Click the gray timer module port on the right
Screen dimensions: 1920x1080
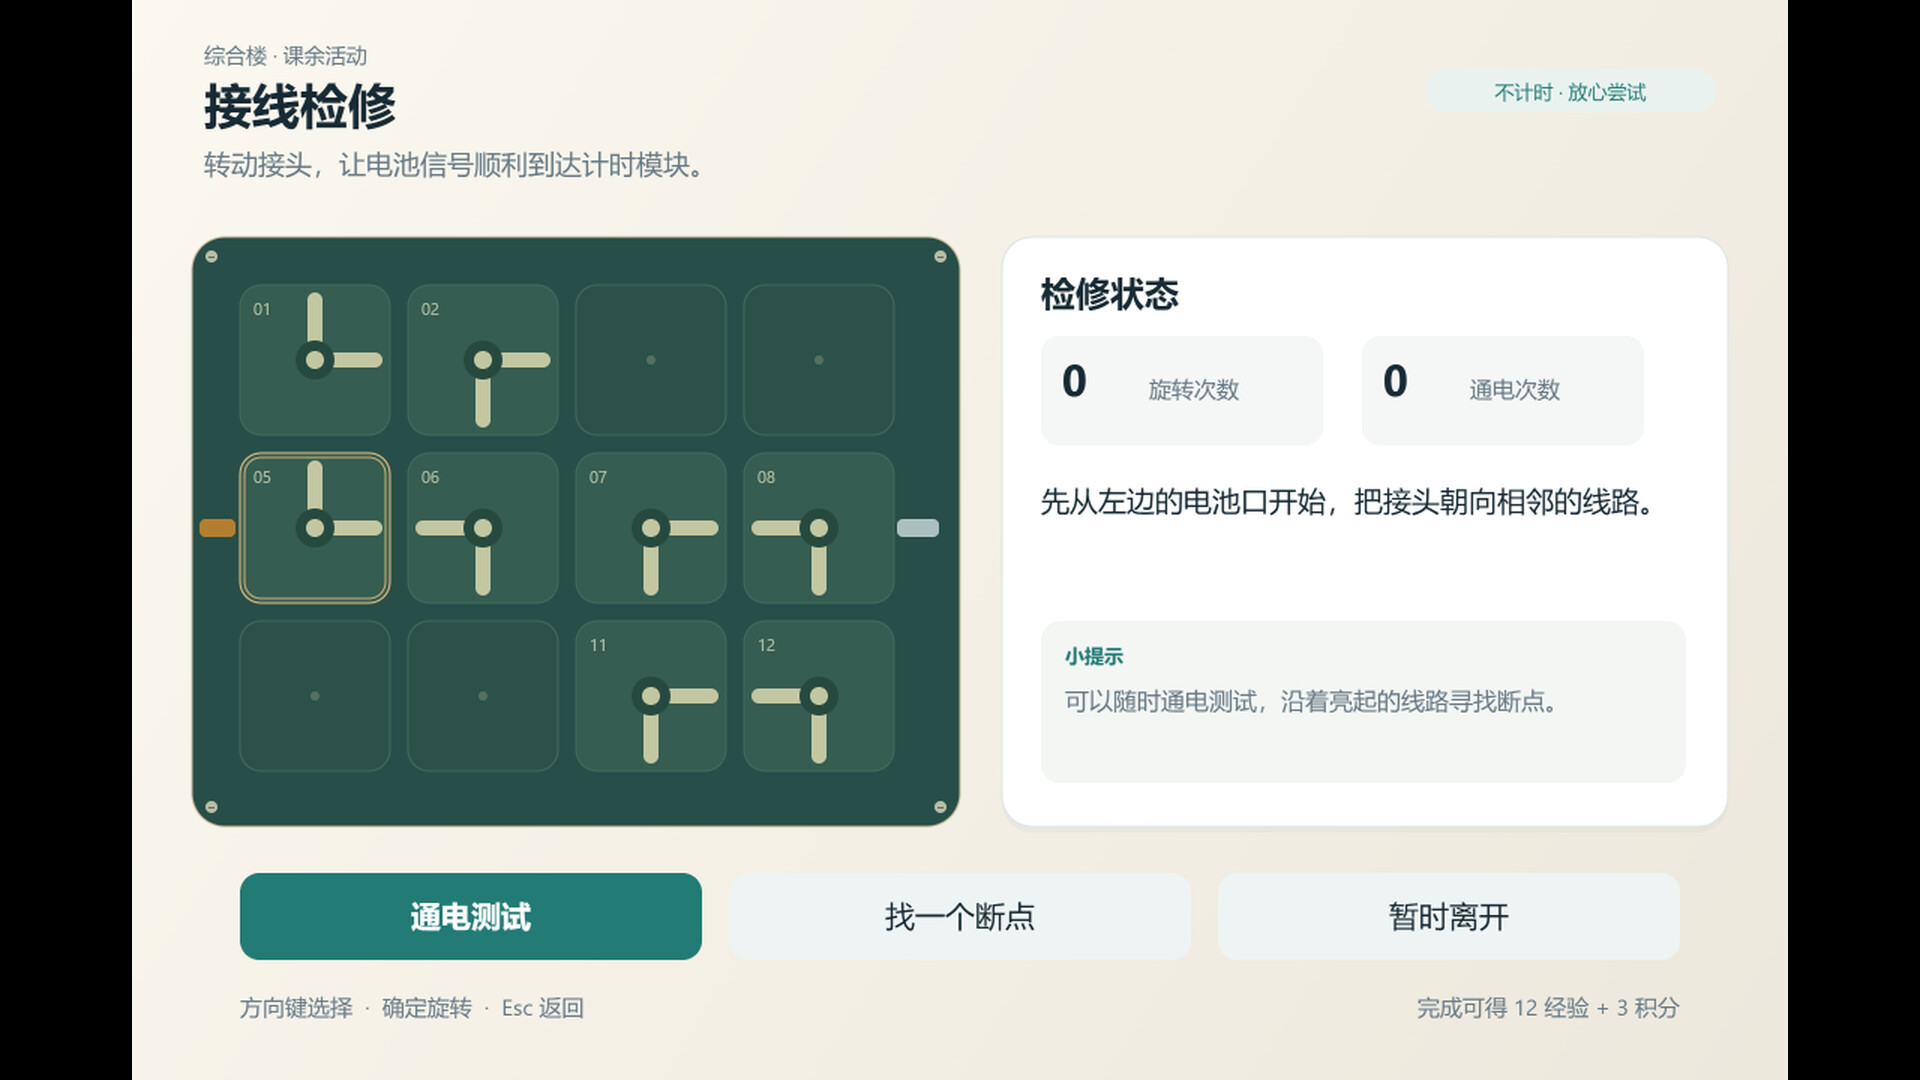point(918,528)
